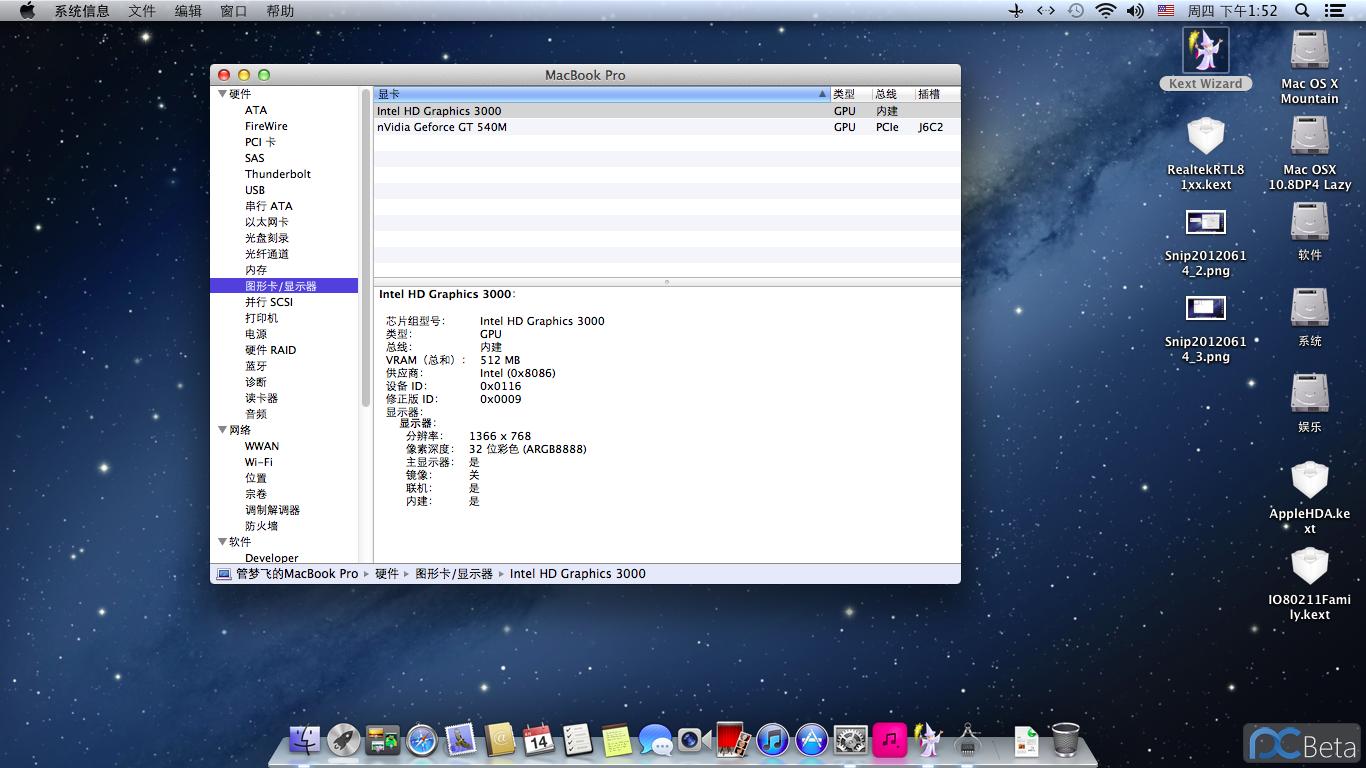Select RealtekRTL81xx.kext desktop file
Image resolution: width=1366 pixels, height=768 pixels.
pyautogui.click(x=1206, y=136)
